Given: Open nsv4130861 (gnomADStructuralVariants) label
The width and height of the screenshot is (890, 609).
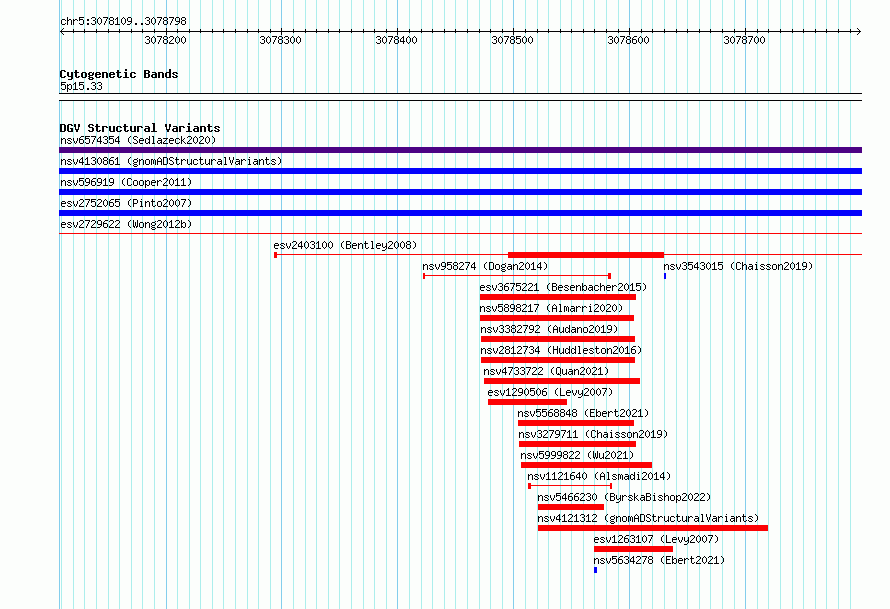Looking at the screenshot, I should click(x=171, y=161).
